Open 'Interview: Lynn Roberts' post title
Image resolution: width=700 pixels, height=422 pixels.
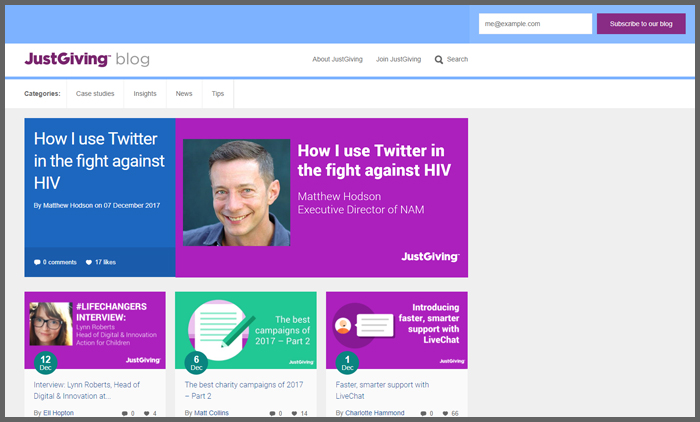87,390
